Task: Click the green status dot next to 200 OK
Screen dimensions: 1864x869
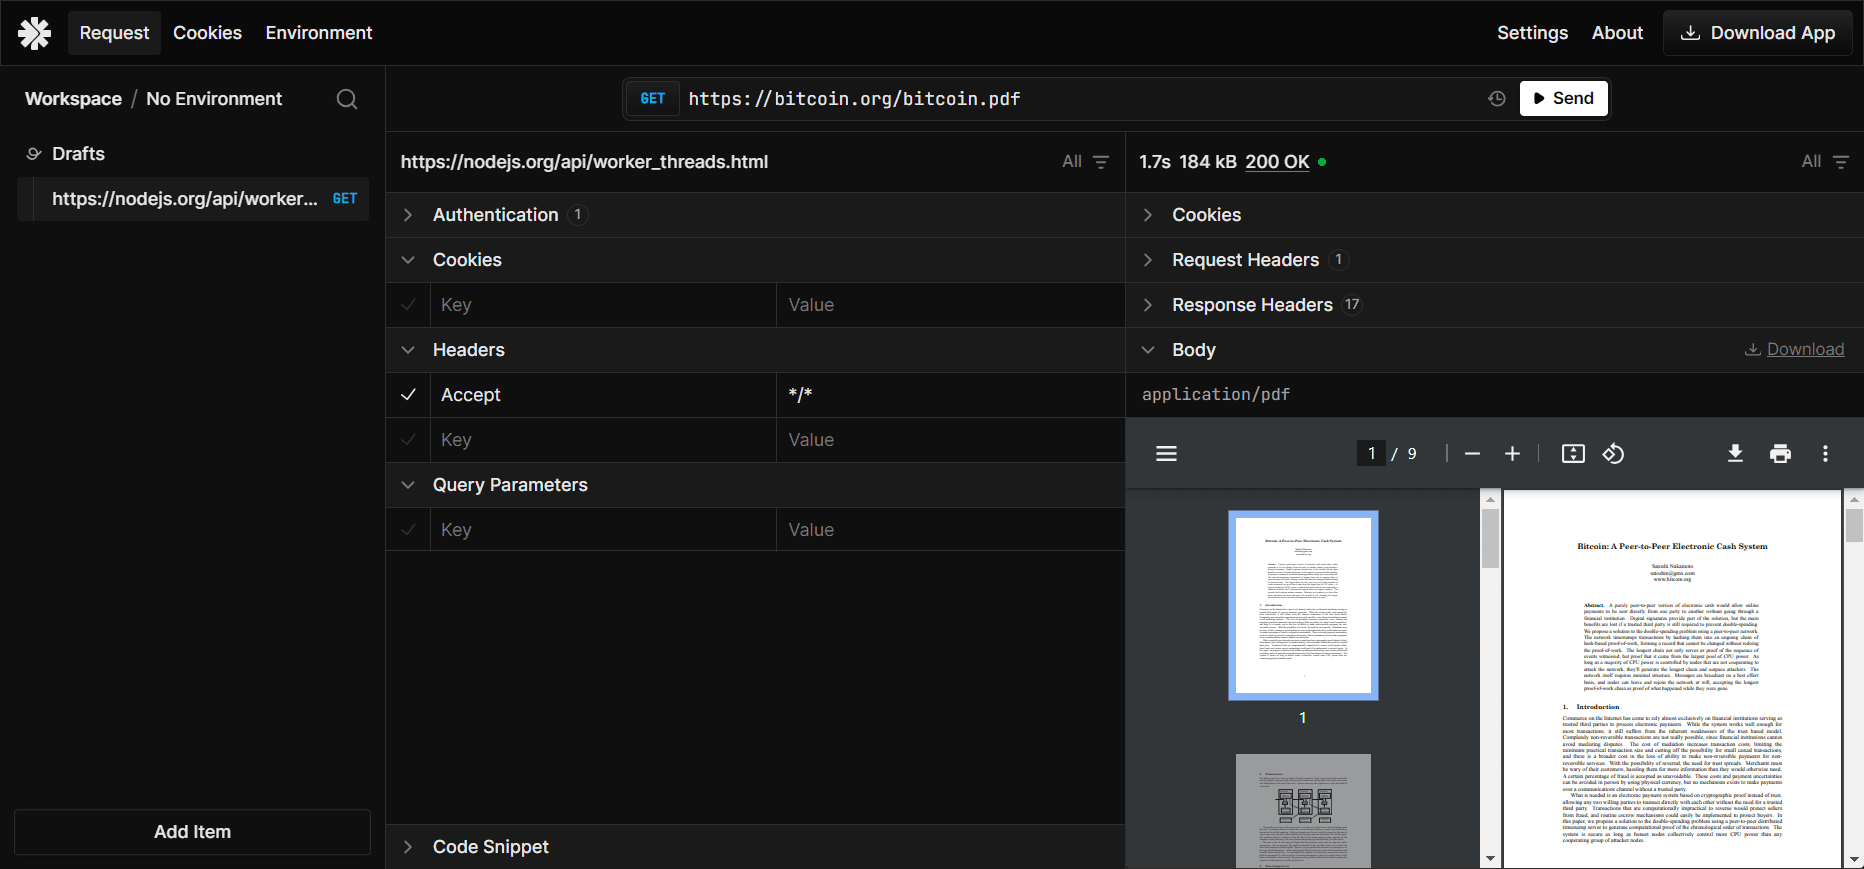Action: (x=1322, y=162)
